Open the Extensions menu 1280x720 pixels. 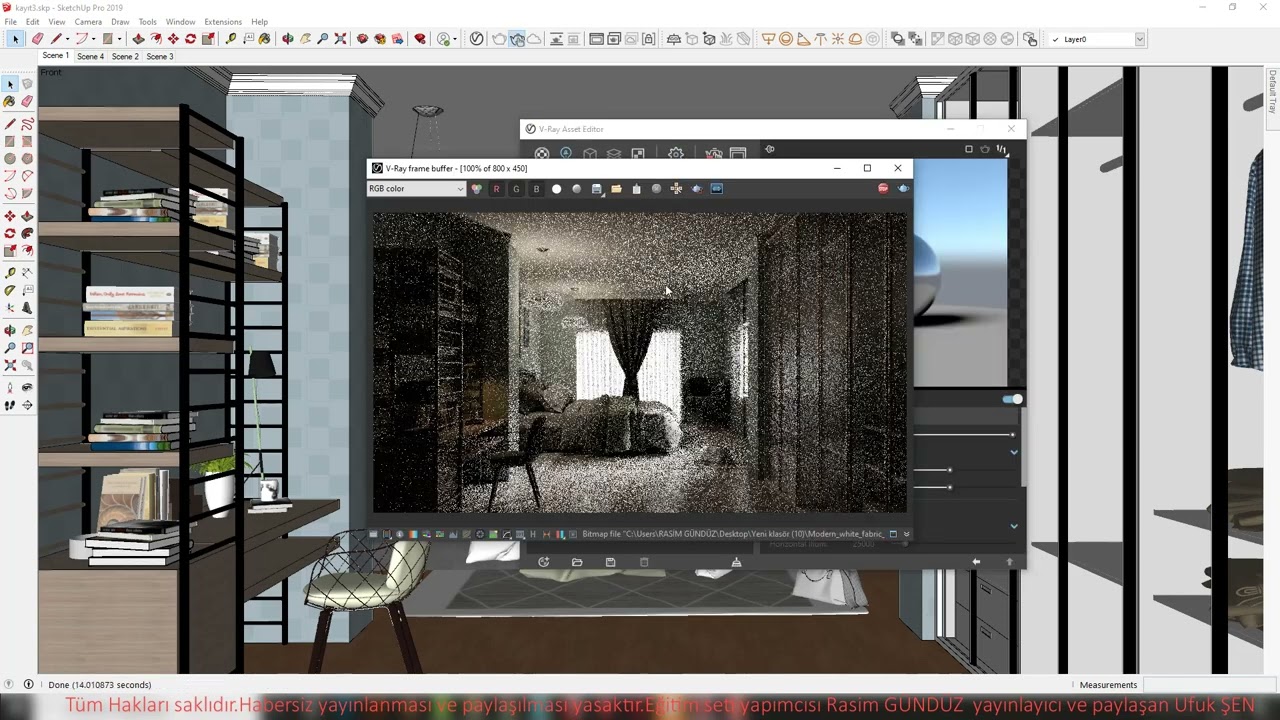(x=222, y=21)
